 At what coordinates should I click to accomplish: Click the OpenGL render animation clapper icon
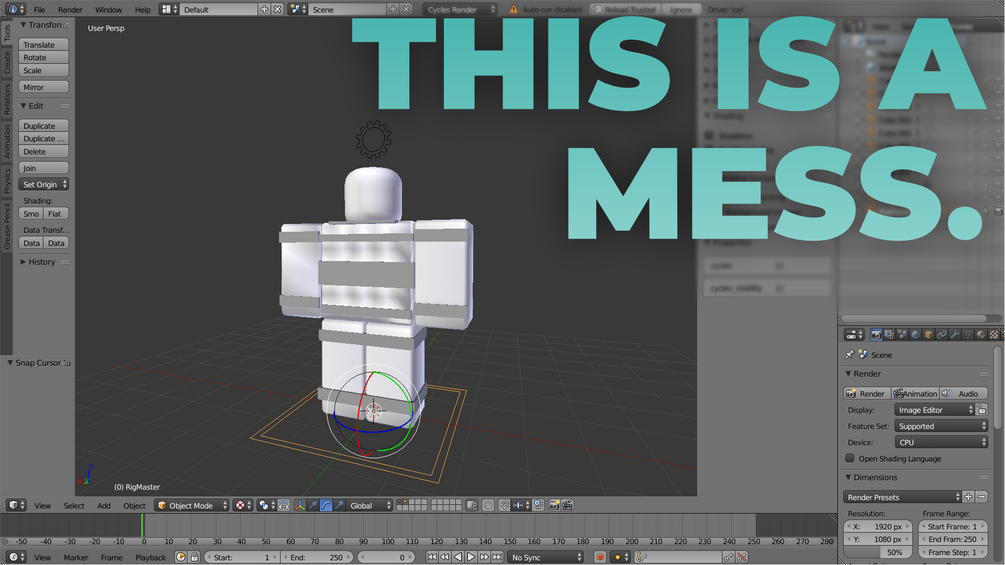coord(567,505)
